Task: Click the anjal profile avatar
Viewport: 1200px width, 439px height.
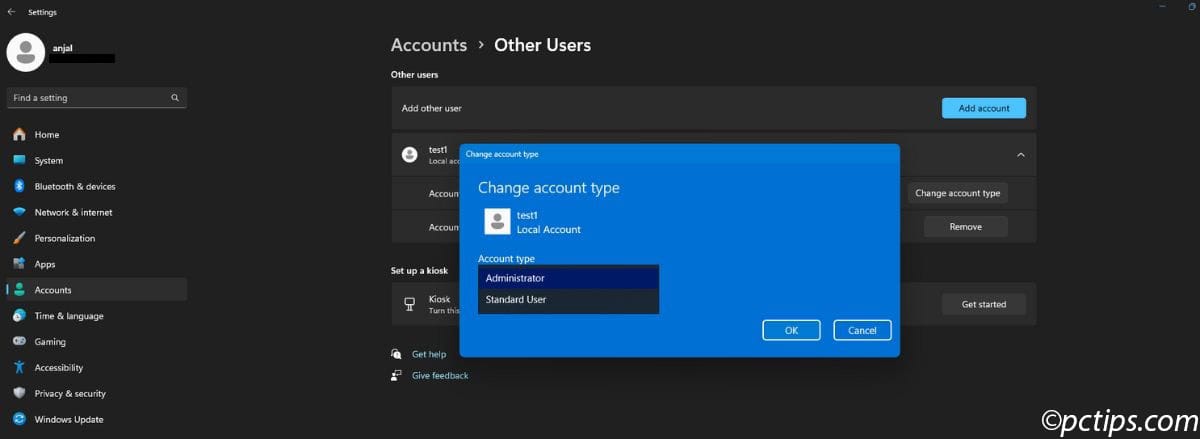Action: coord(25,52)
